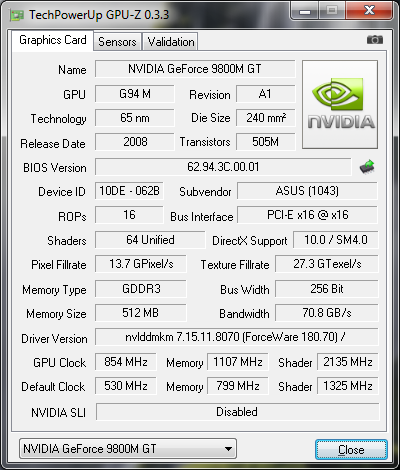Minimize the GPU-Z window
Screen dimensions: 400x470
[305, 11]
